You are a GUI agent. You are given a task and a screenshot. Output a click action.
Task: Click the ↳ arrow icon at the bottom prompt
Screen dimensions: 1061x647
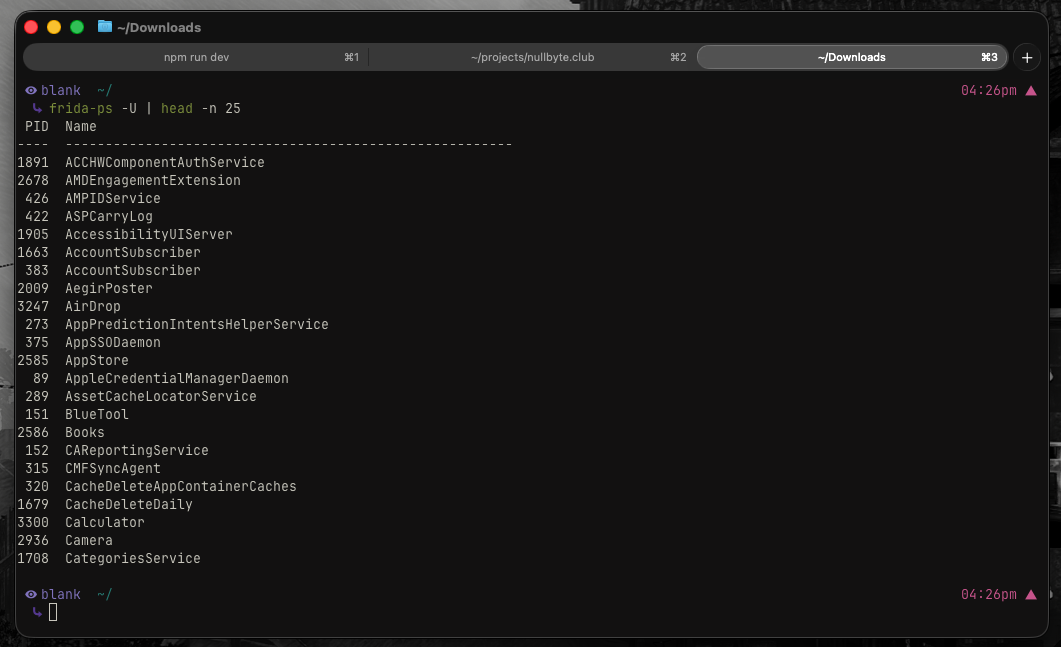pyautogui.click(x=36, y=611)
